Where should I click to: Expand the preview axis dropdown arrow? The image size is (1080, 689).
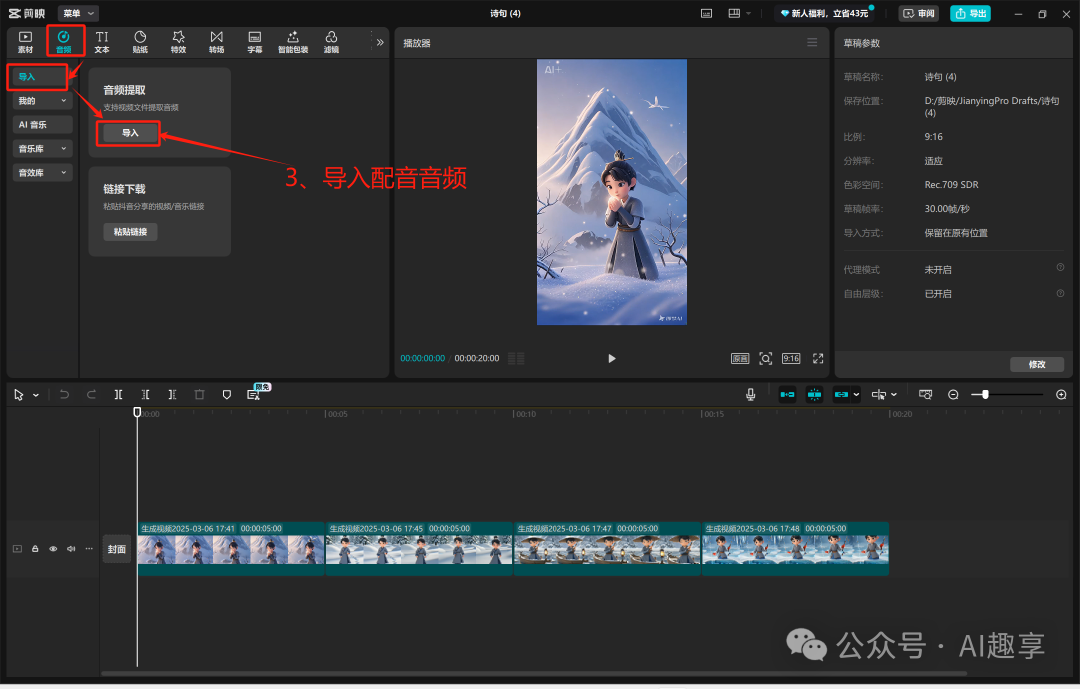tap(894, 395)
